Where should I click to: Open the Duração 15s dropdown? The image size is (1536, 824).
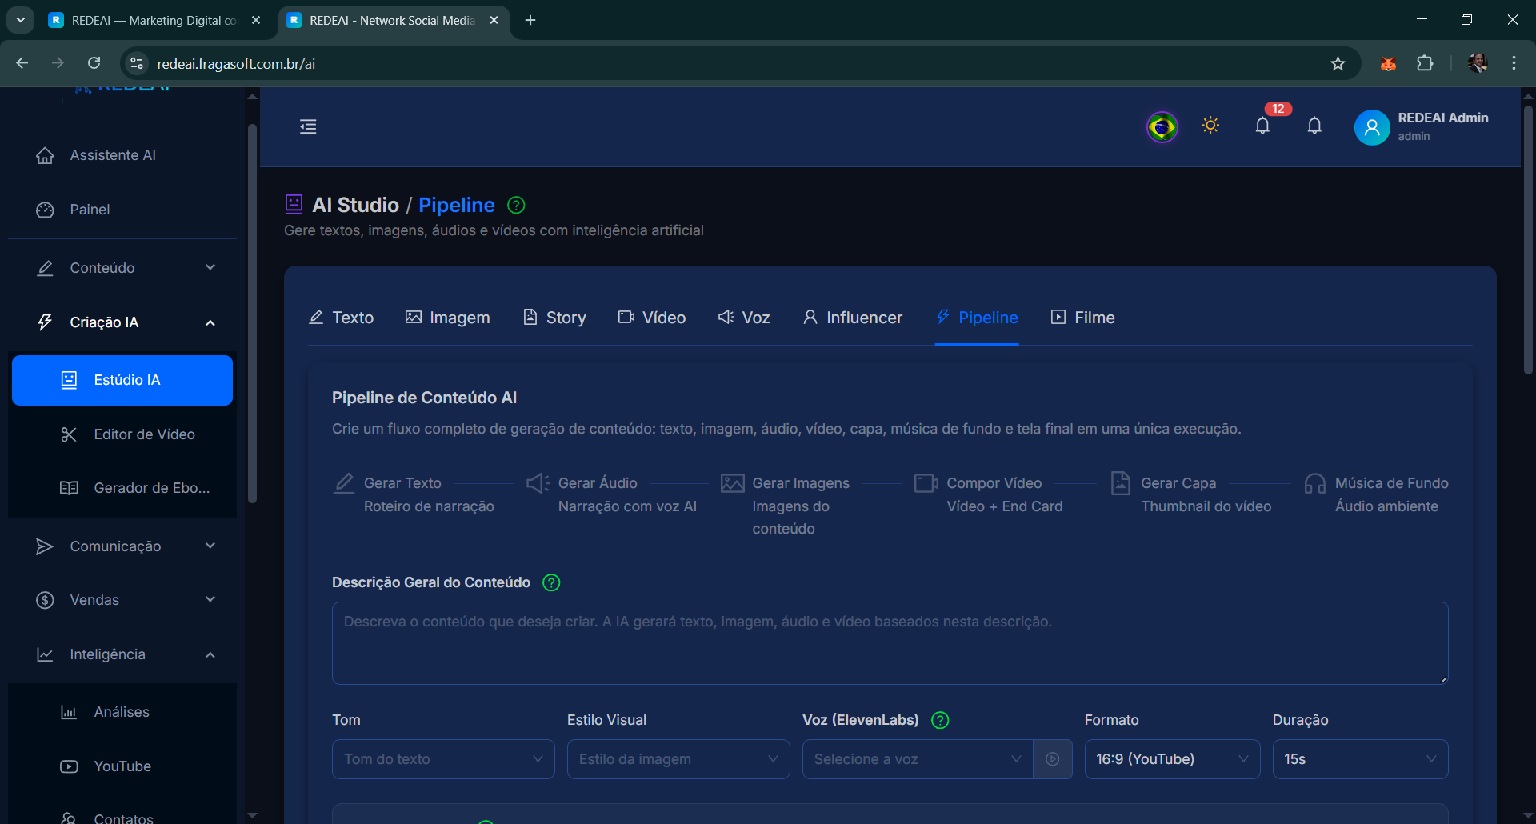(x=1360, y=759)
